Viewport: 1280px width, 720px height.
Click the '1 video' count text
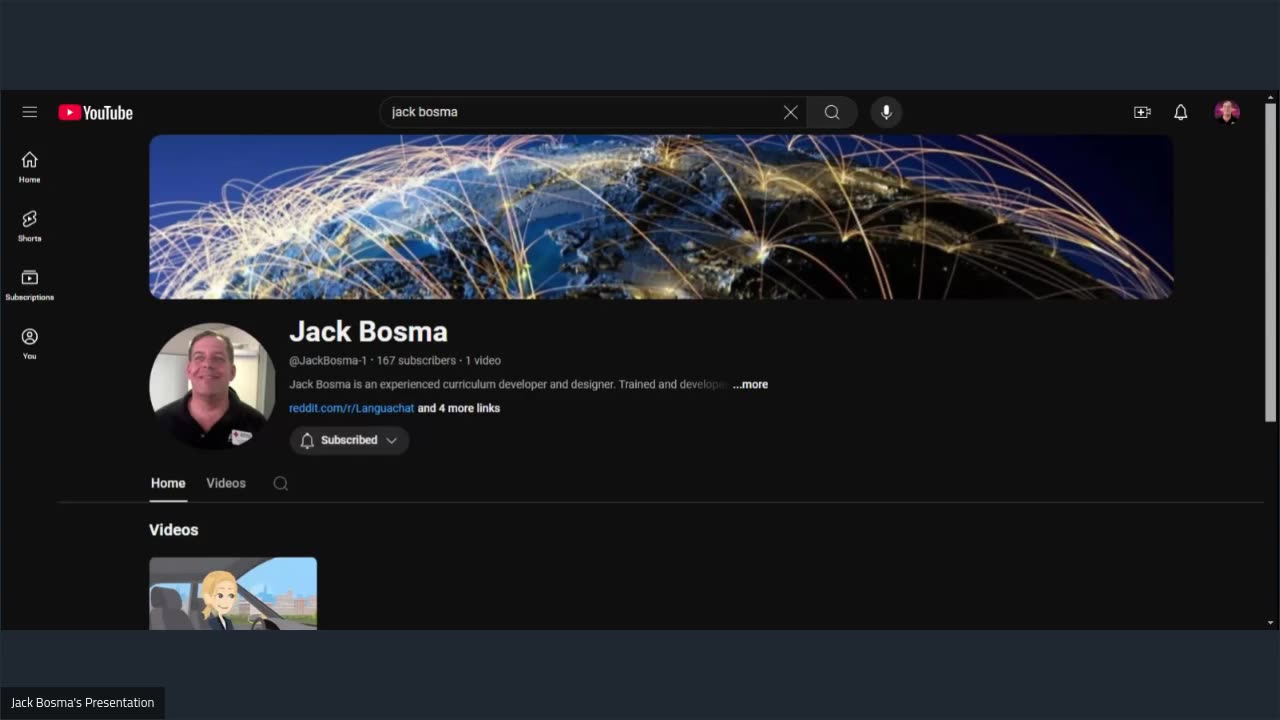click(483, 360)
